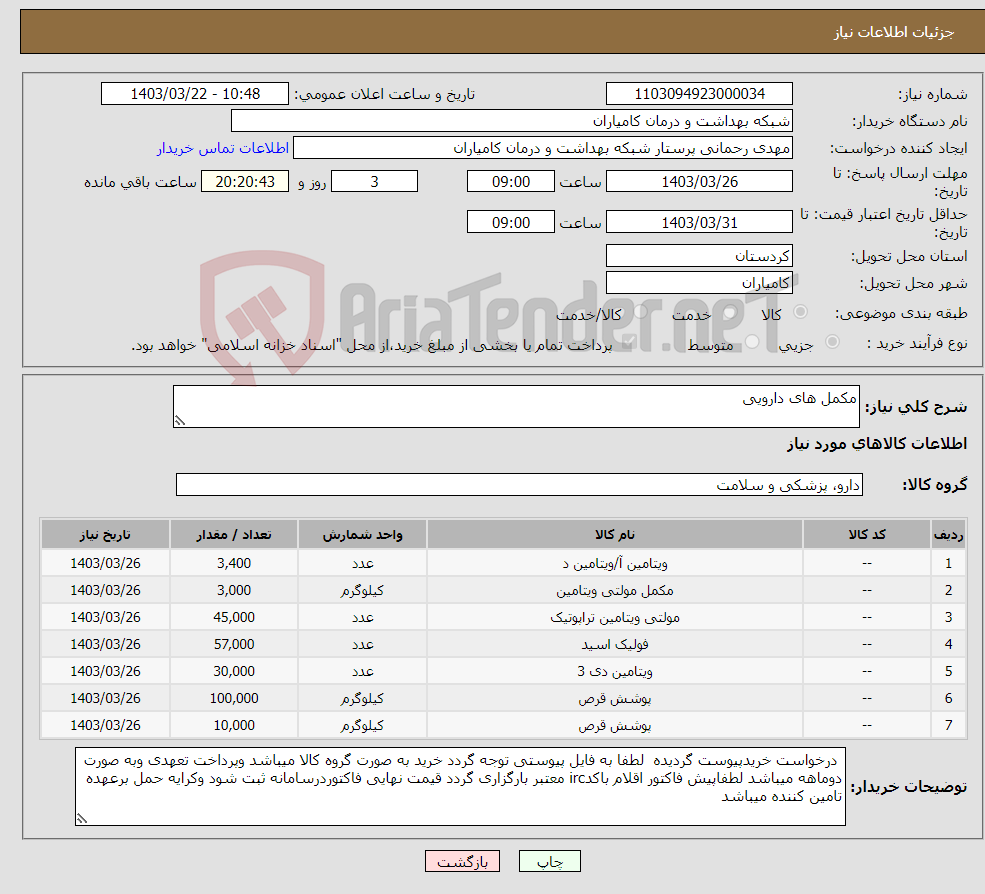The image size is (985, 894).
Task: Click the delivery province field کردستان
Action: (x=699, y=256)
